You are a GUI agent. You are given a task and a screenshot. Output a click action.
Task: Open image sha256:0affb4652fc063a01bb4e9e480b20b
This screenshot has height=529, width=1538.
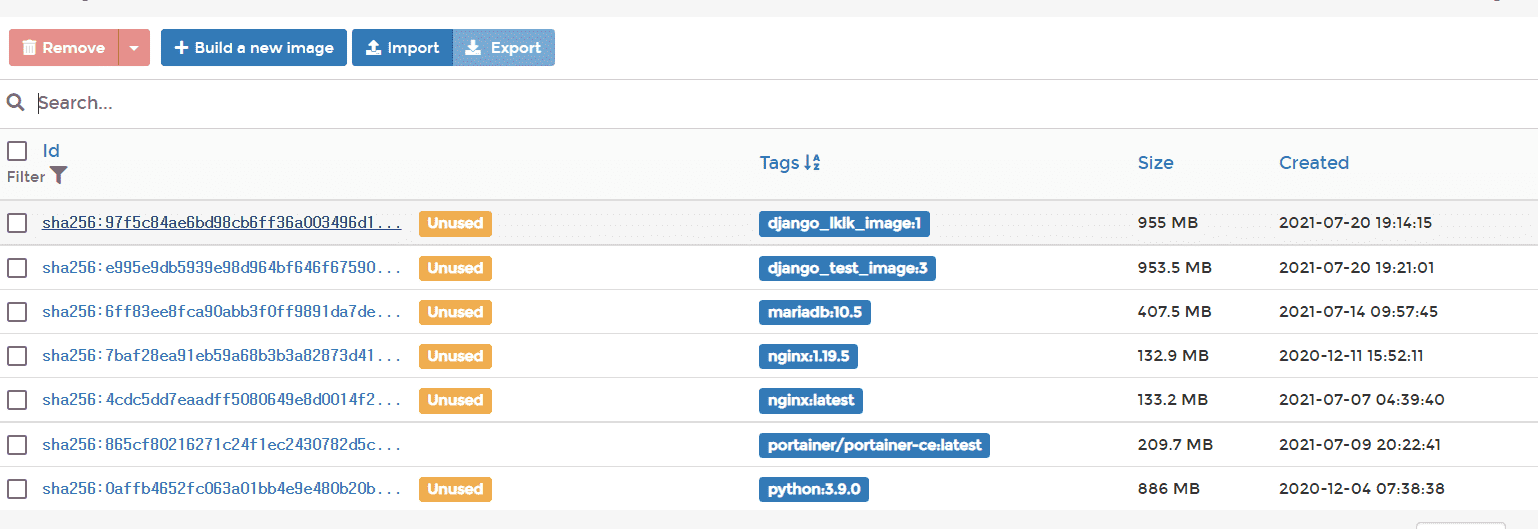(x=222, y=489)
